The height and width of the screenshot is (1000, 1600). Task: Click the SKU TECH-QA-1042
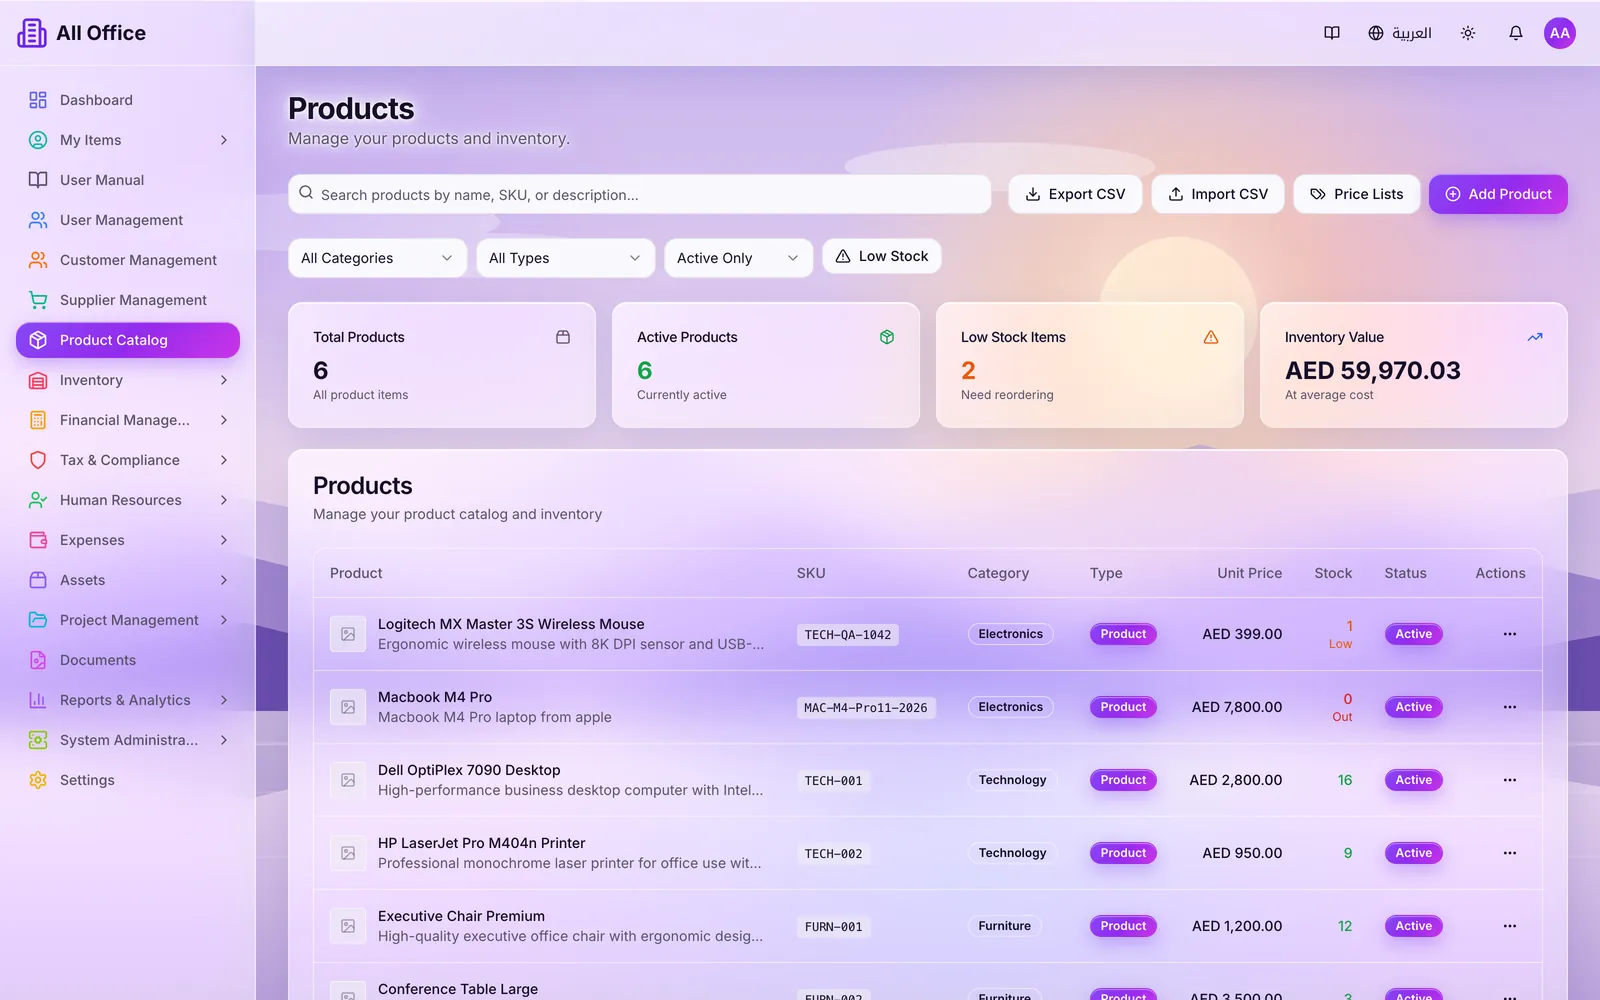tap(848, 635)
